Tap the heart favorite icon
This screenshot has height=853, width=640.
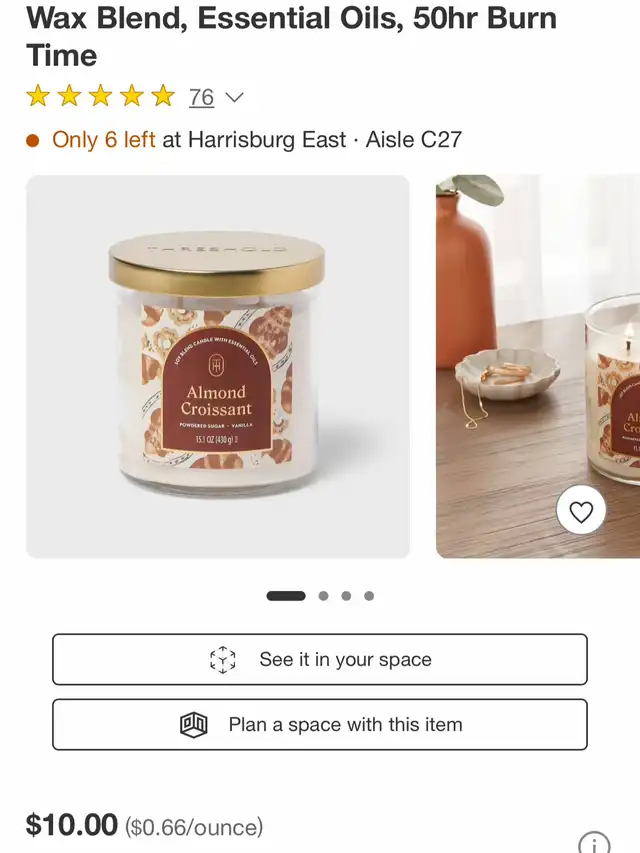581,511
